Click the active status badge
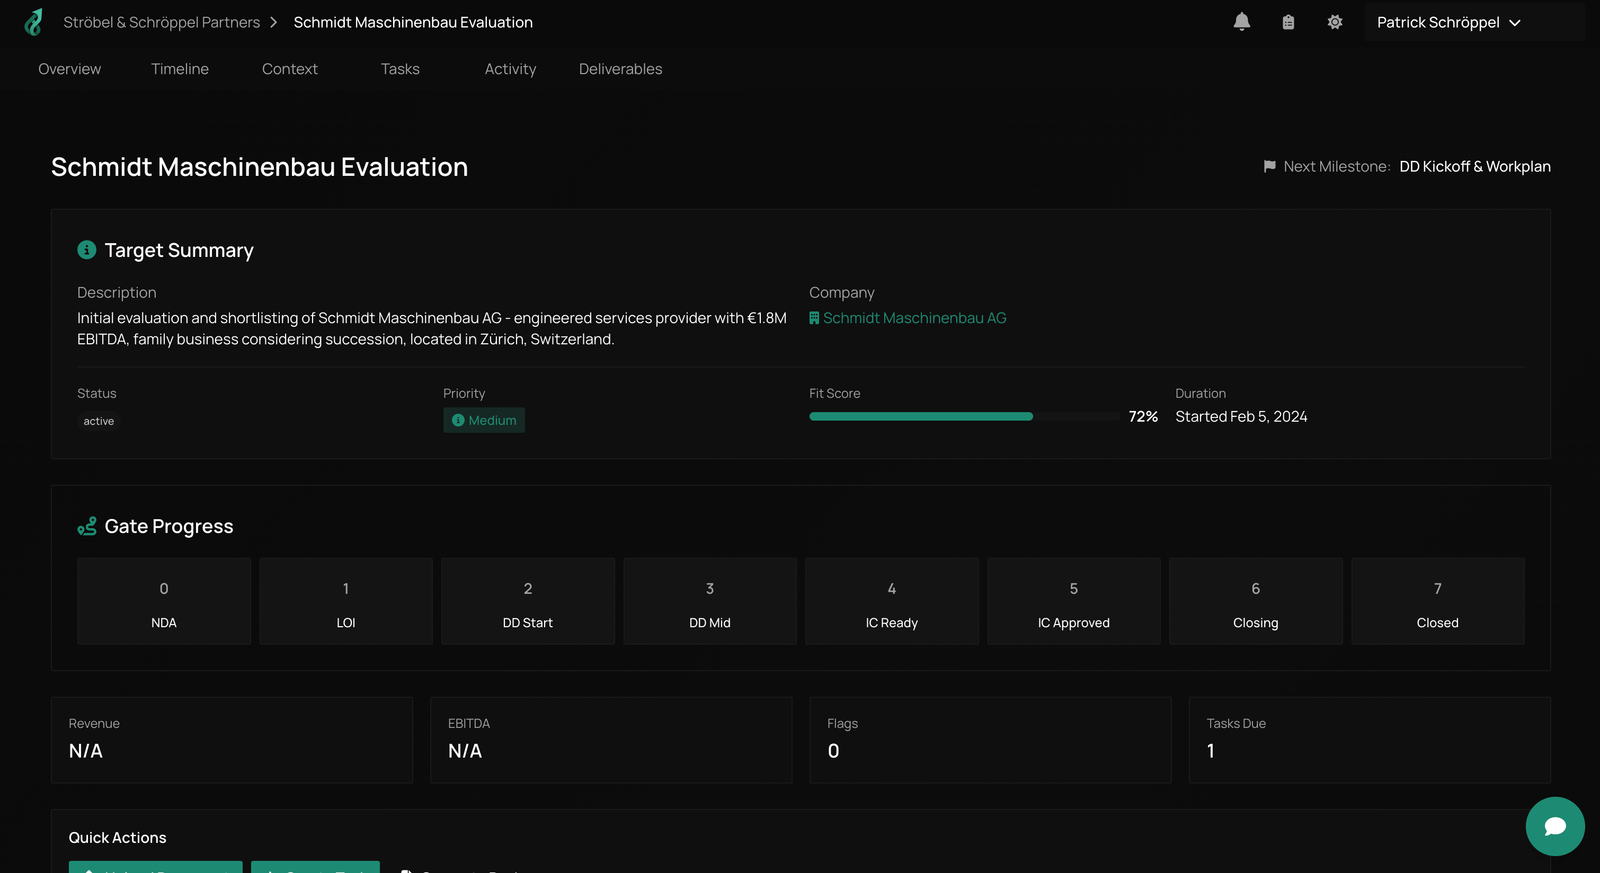 [x=98, y=421]
